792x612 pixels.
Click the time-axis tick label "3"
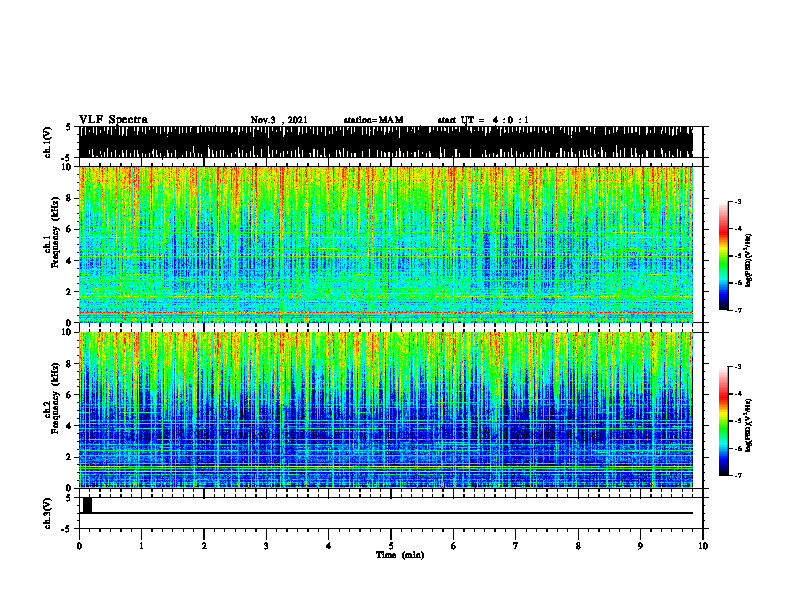(266, 546)
